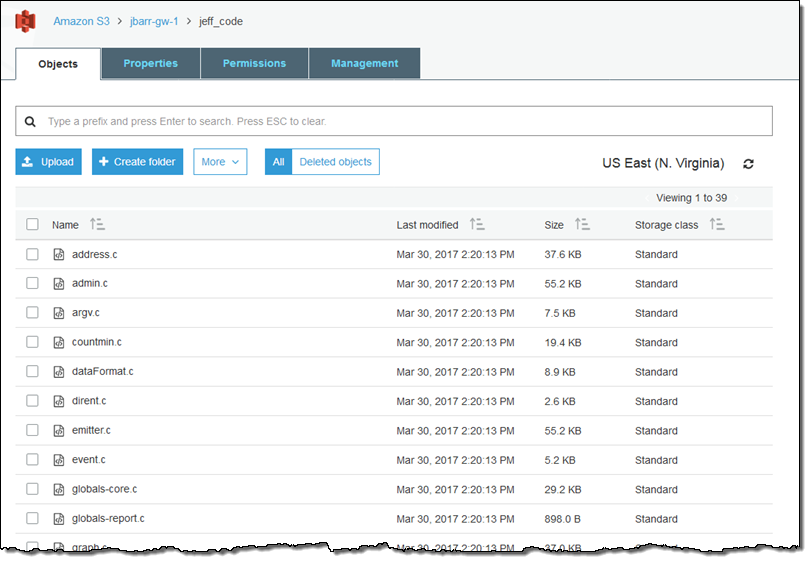Click the refresh icon beside US East

(748, 163)
